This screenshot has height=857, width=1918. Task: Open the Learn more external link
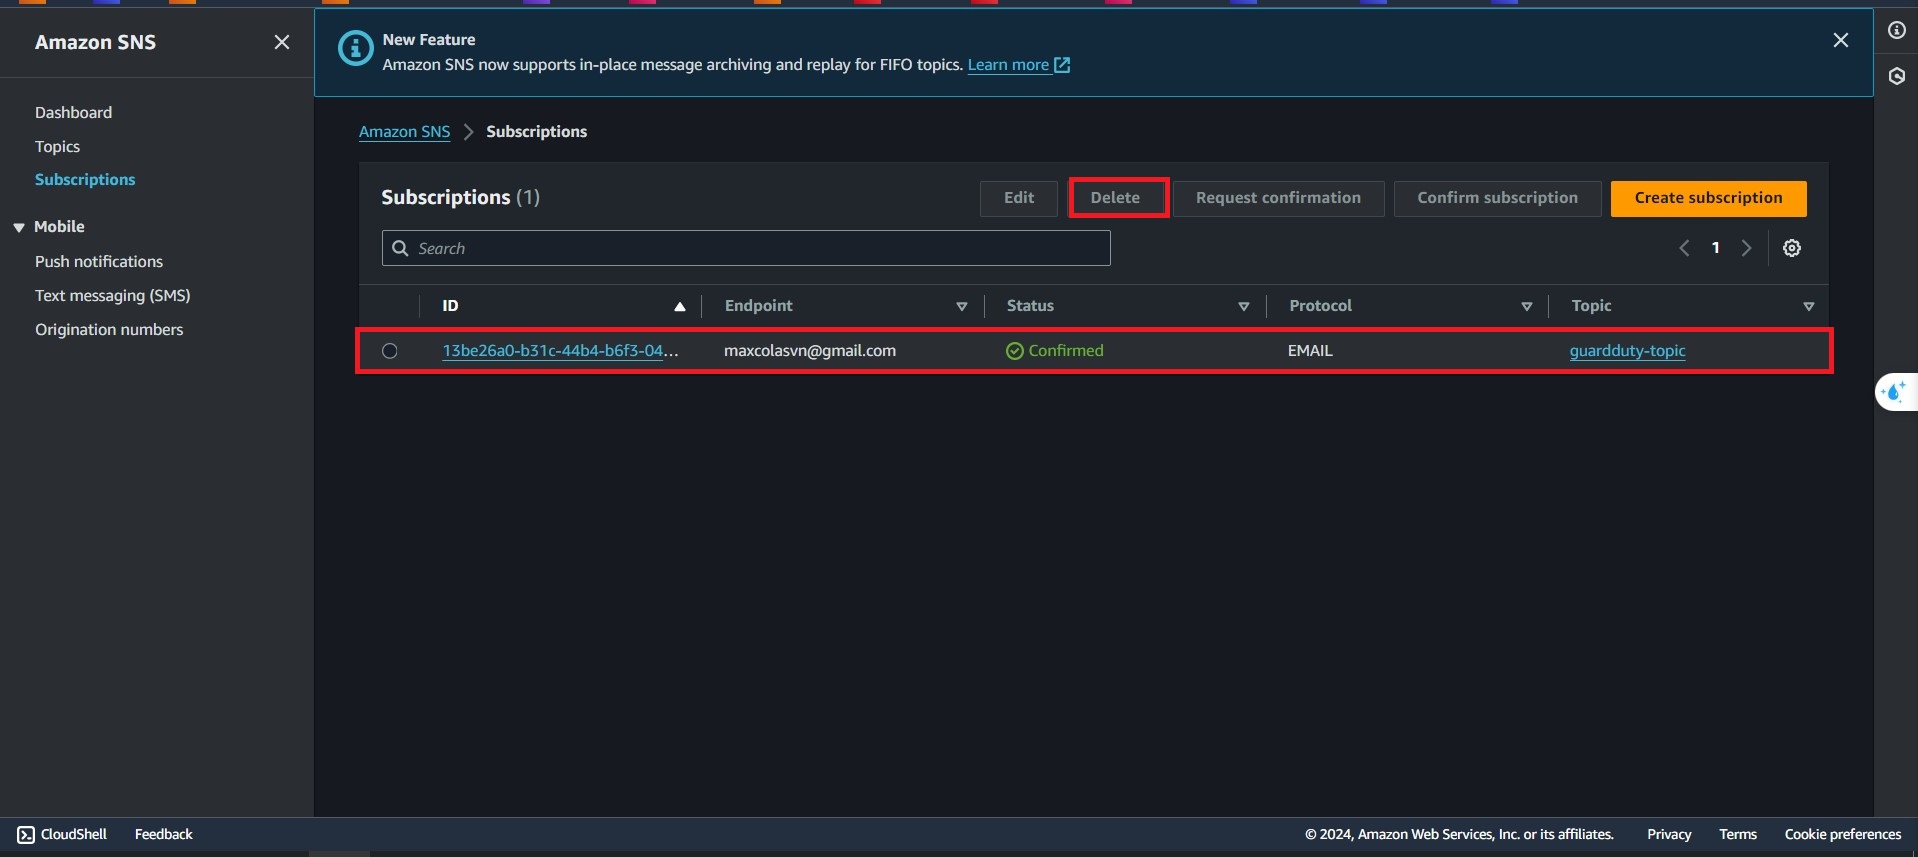pyautogui.click(x=1018, y=65)
